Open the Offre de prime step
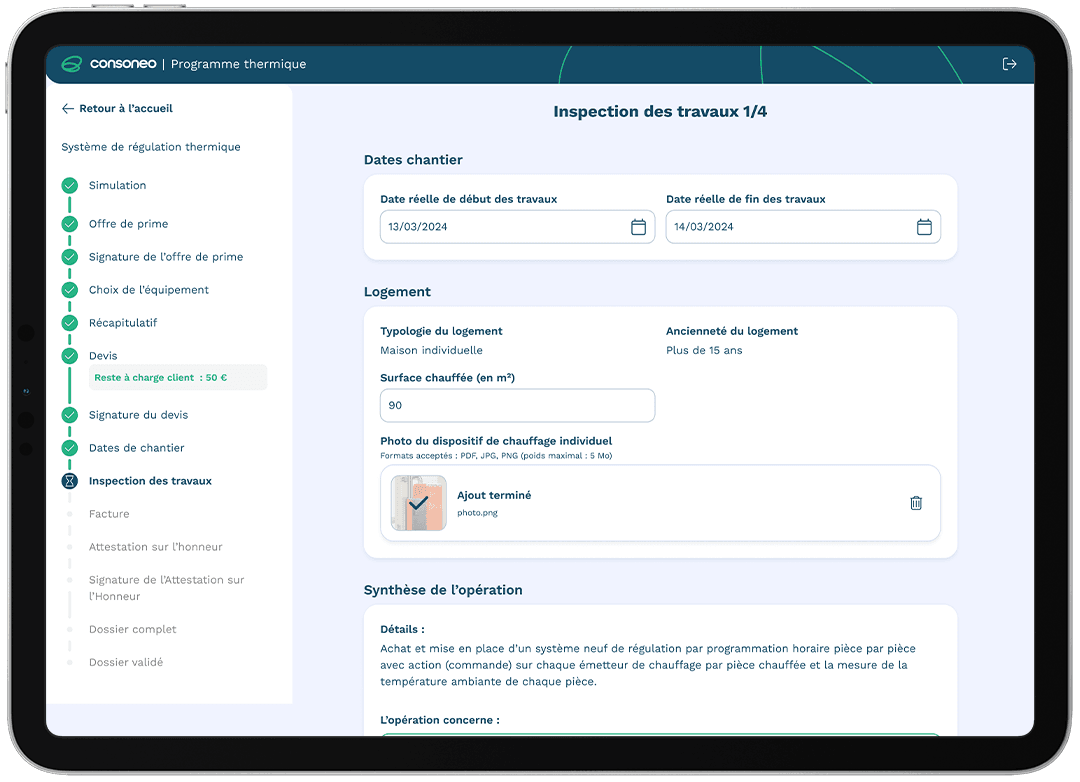Viewport: 1080px width, 782px height. tap(128, 224)
